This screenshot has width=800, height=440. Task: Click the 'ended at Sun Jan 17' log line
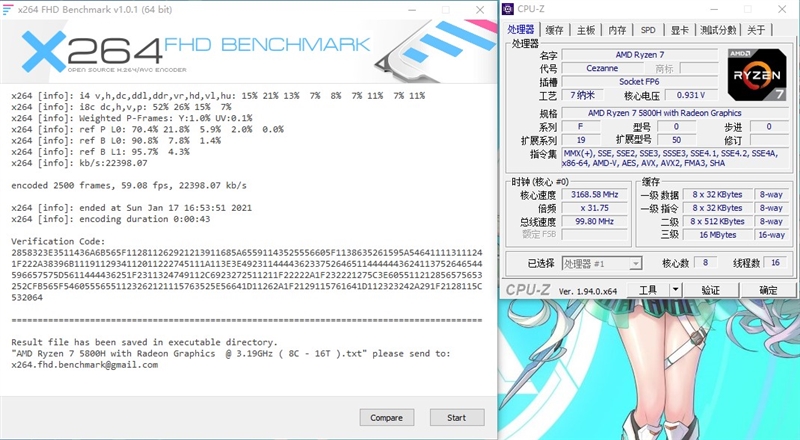tap(132, 208)
